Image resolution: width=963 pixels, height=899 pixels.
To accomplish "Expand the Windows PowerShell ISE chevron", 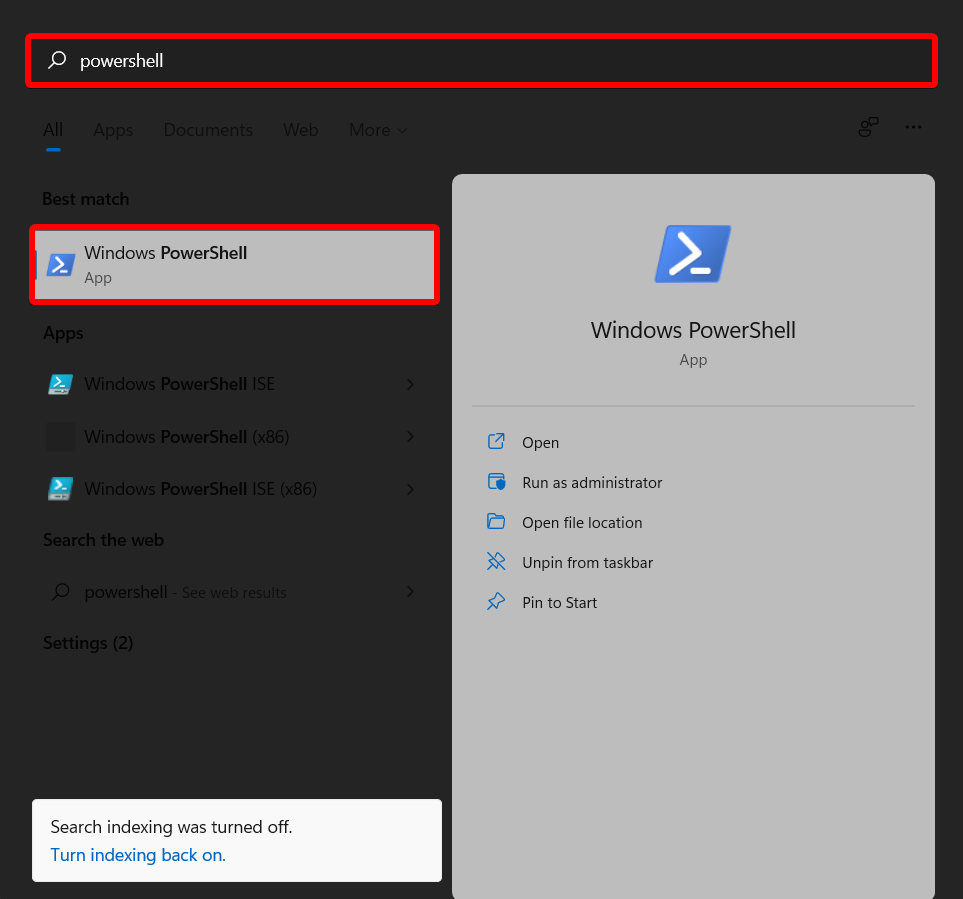I will (x=410, y=384).
